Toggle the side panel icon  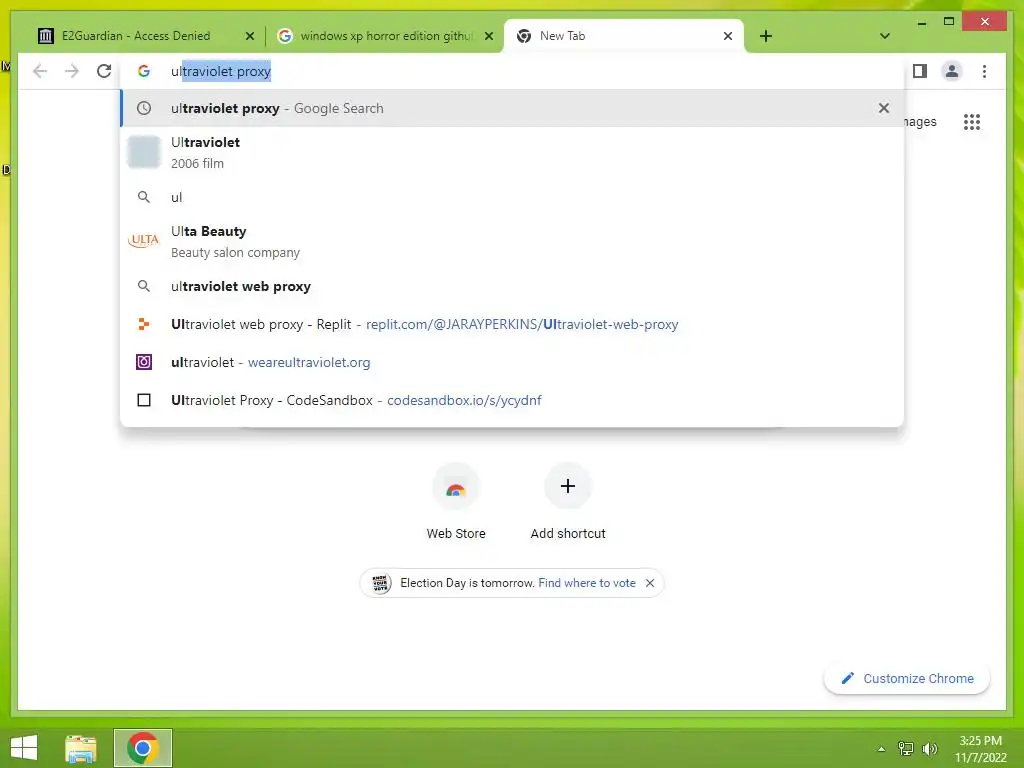(x=920, y=71)
